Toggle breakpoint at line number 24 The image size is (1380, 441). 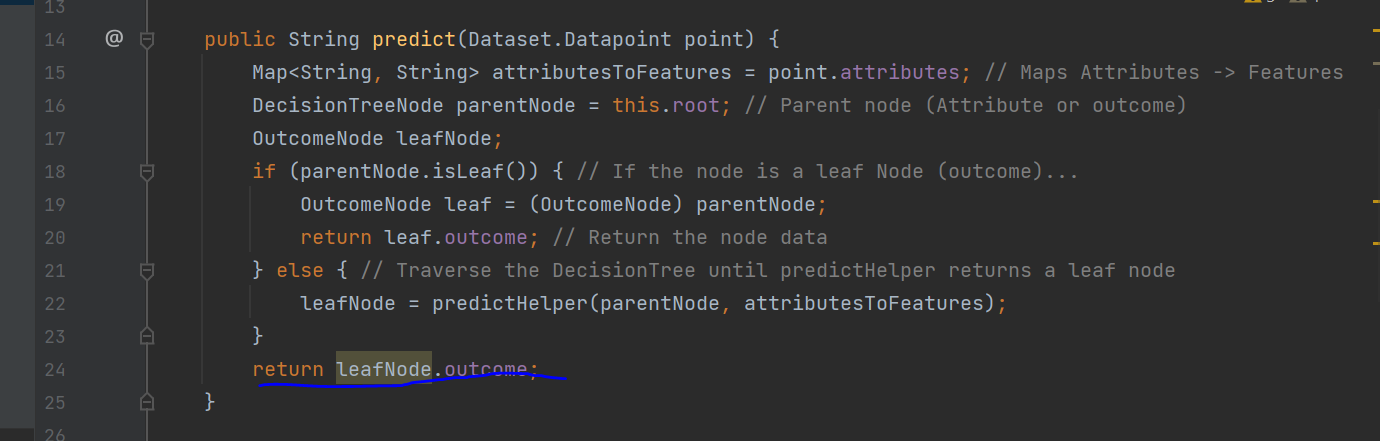coord(55,370)
